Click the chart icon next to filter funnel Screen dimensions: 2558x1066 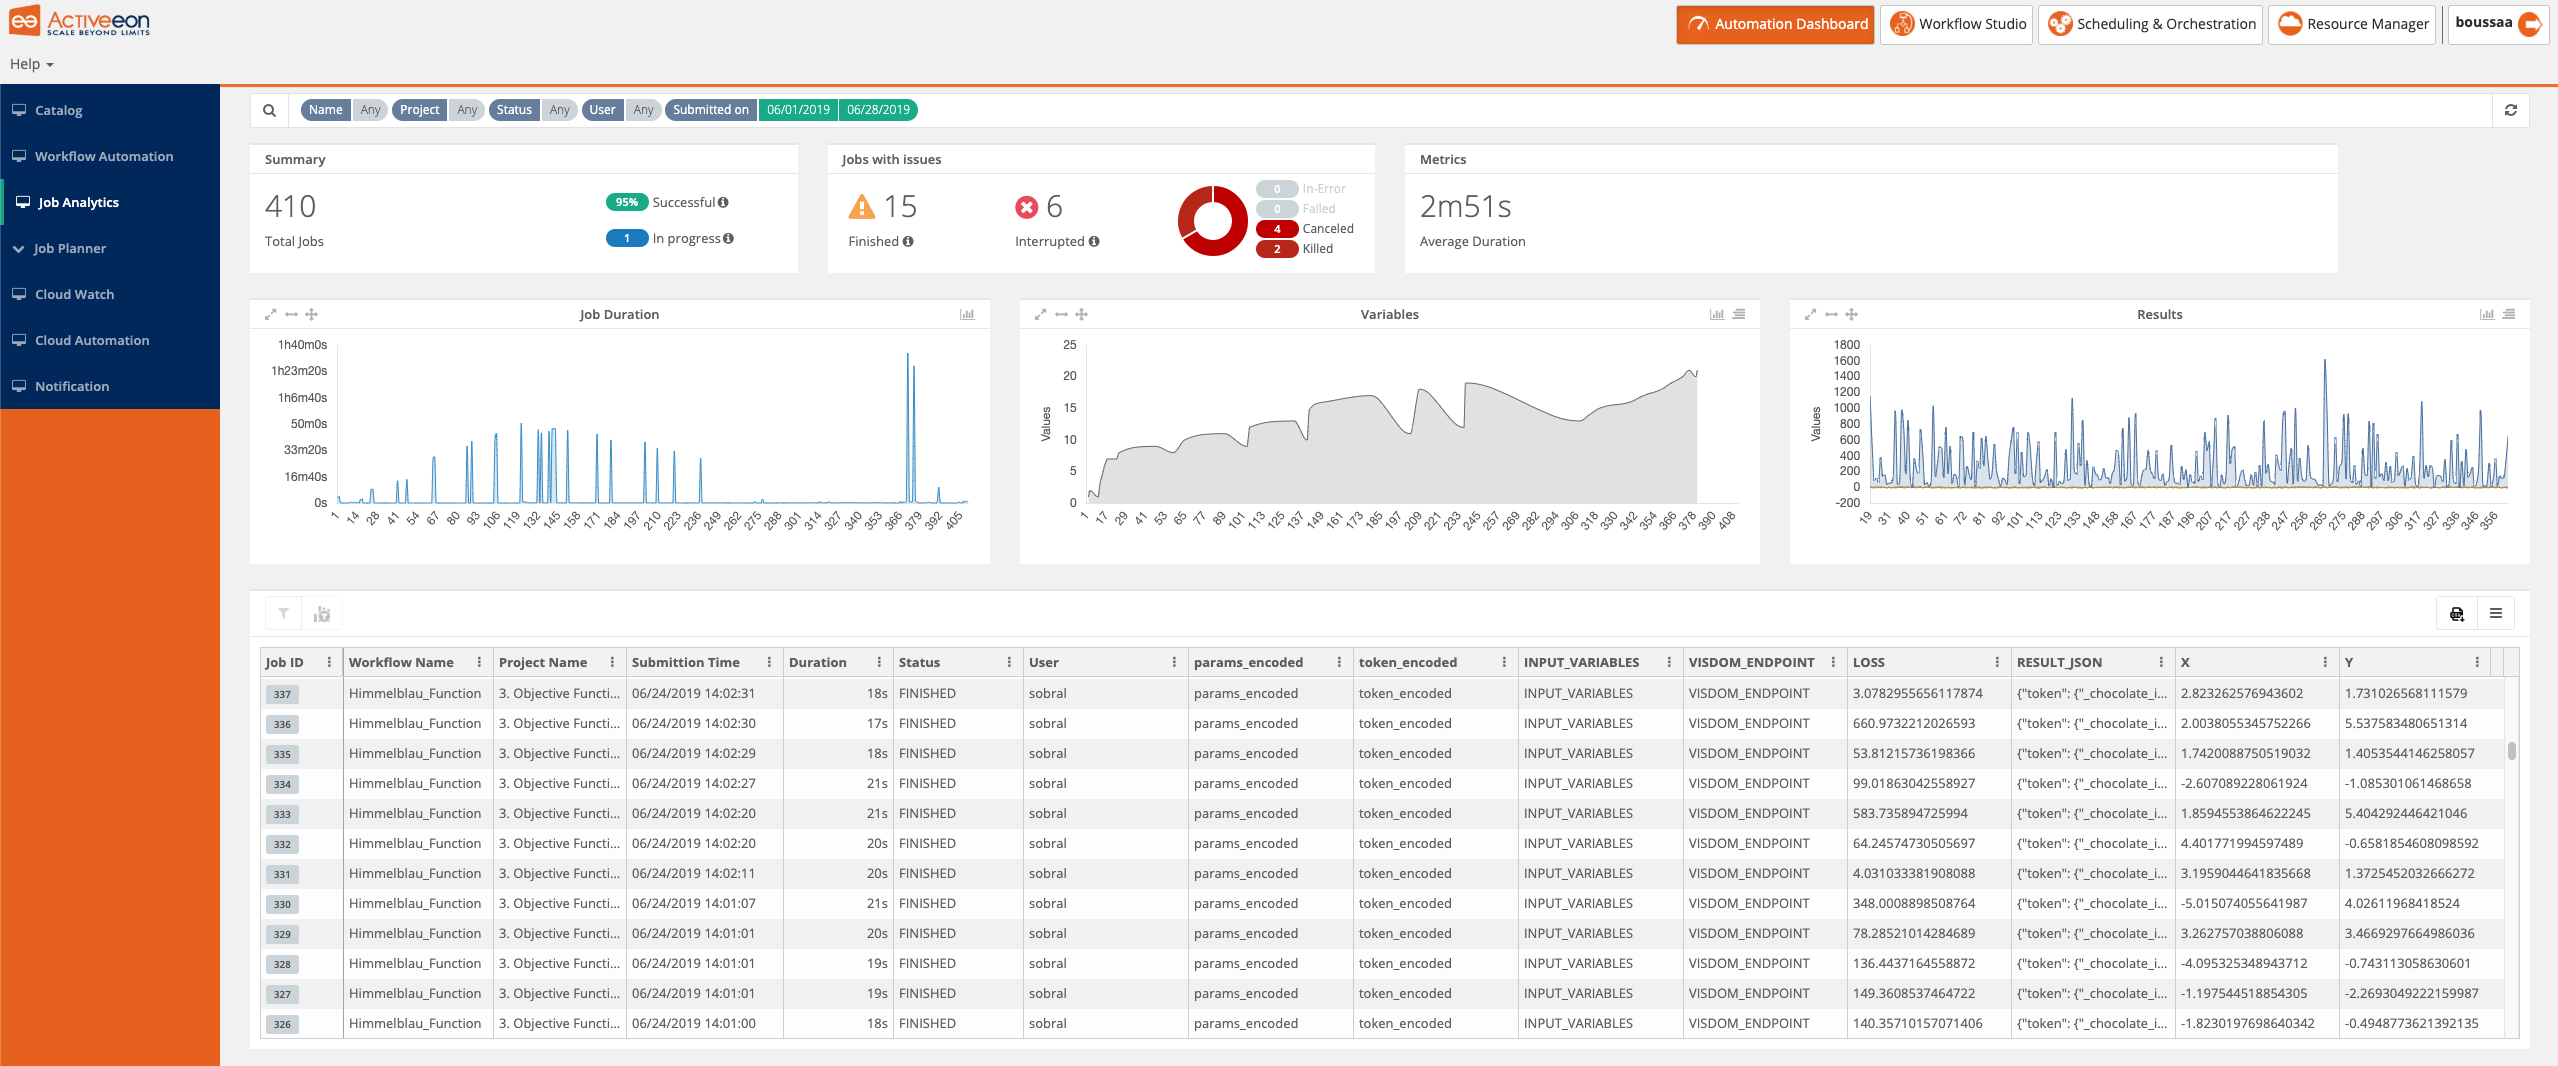click(322, 613)
